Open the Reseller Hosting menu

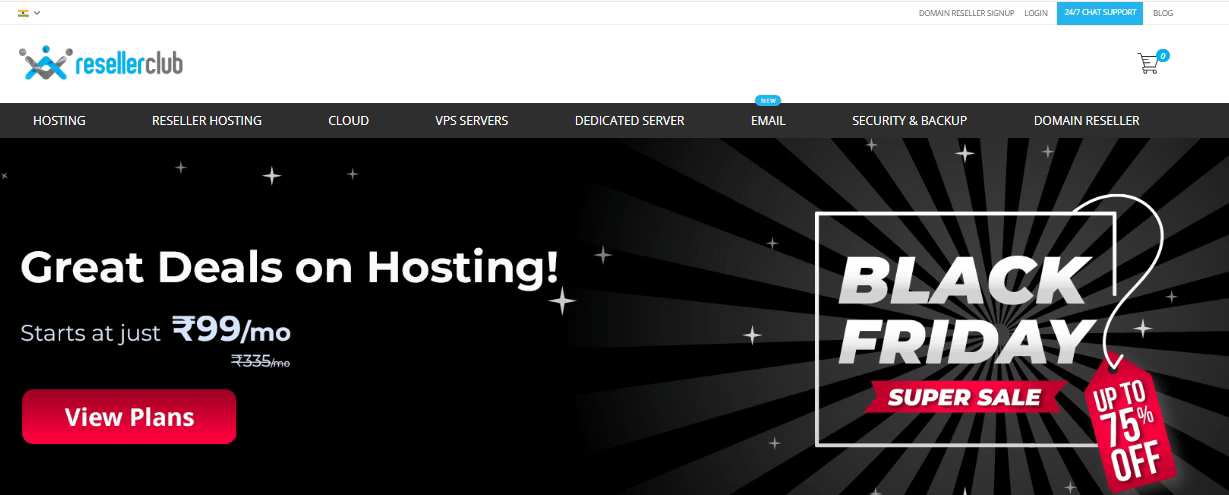pyautogui.click(x=207, y=120)
